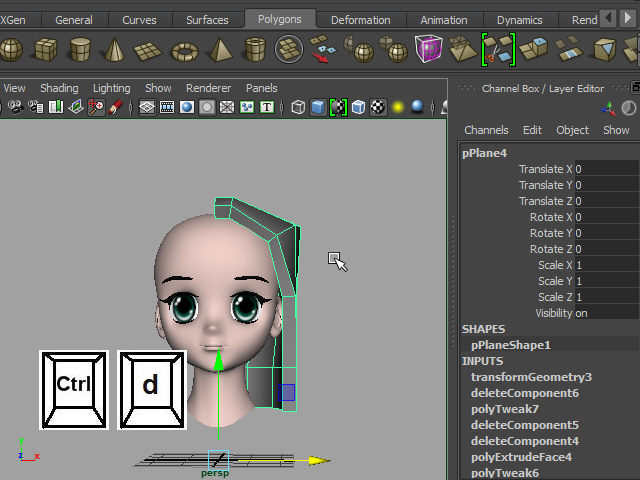Screen dimensions: 640x480
Task: Select the Polygons shelf tab
Action: 280,19
